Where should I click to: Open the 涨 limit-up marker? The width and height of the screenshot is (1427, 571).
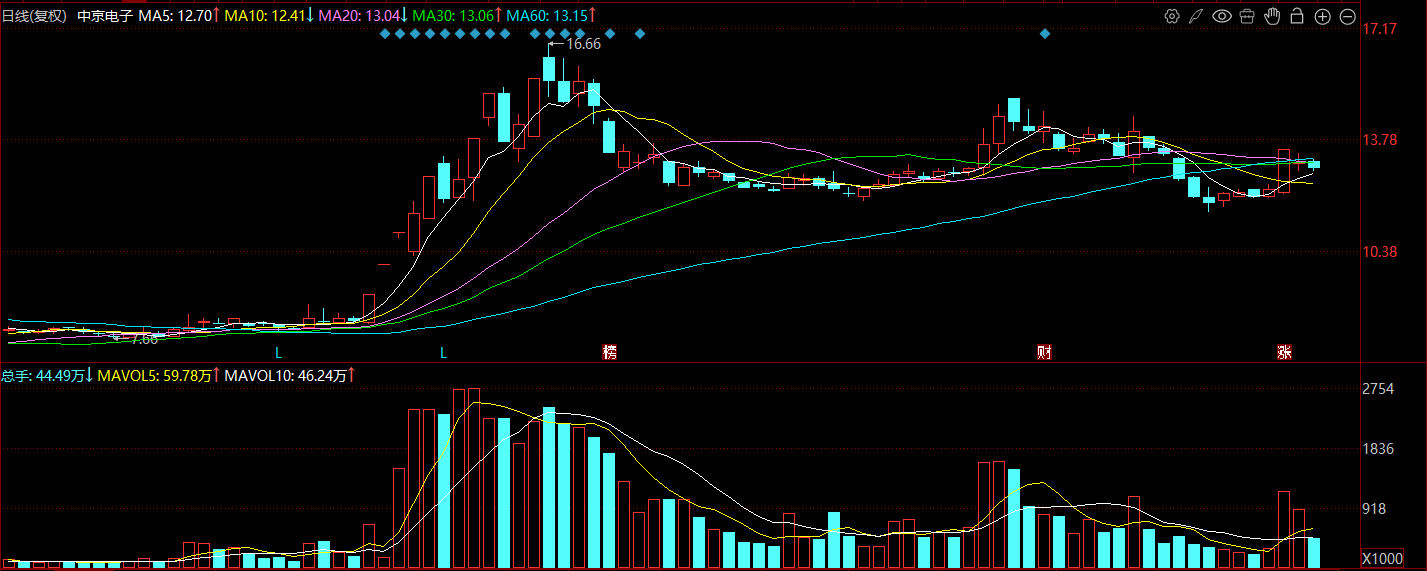coord(1284,352)
